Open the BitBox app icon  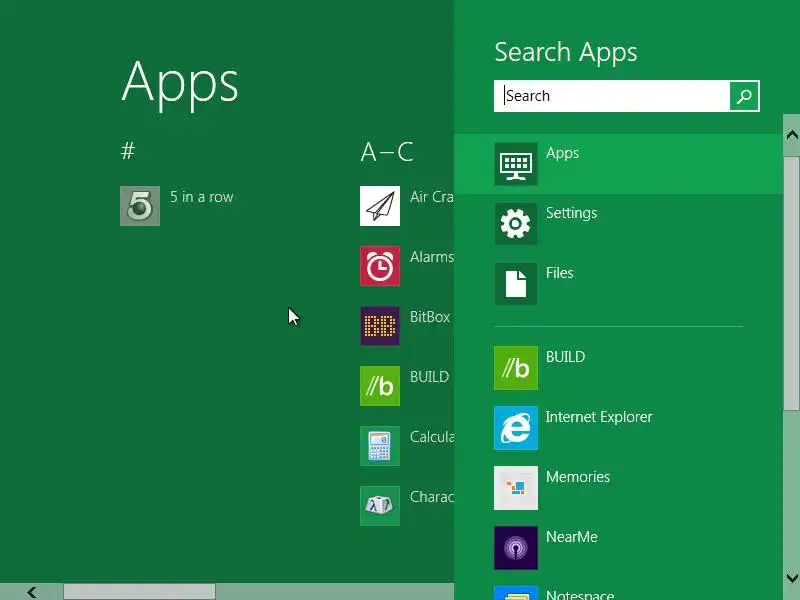[x=380, y=326]
